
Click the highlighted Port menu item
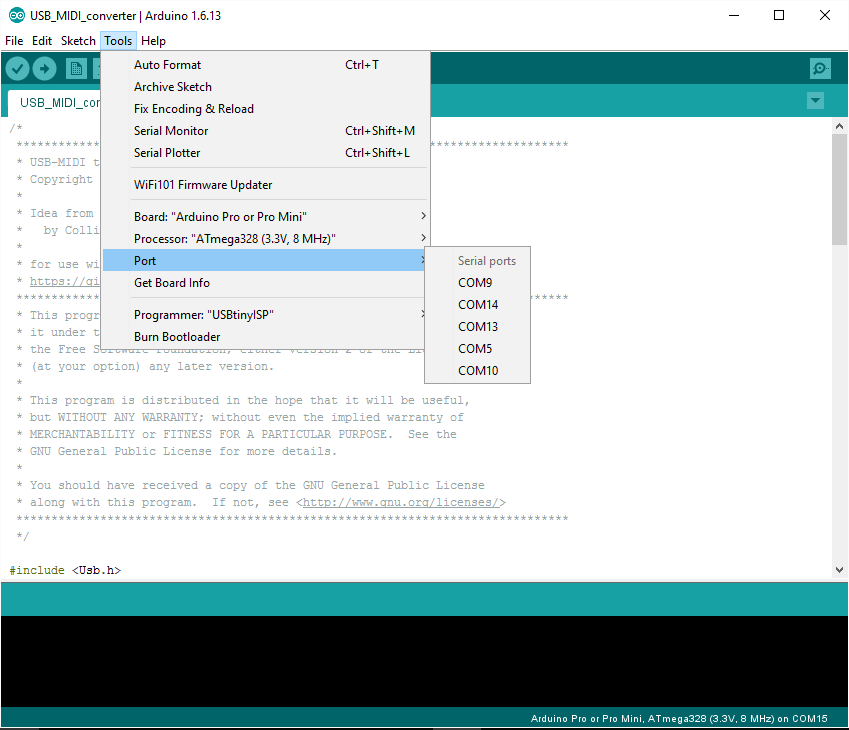pos(265,260)
